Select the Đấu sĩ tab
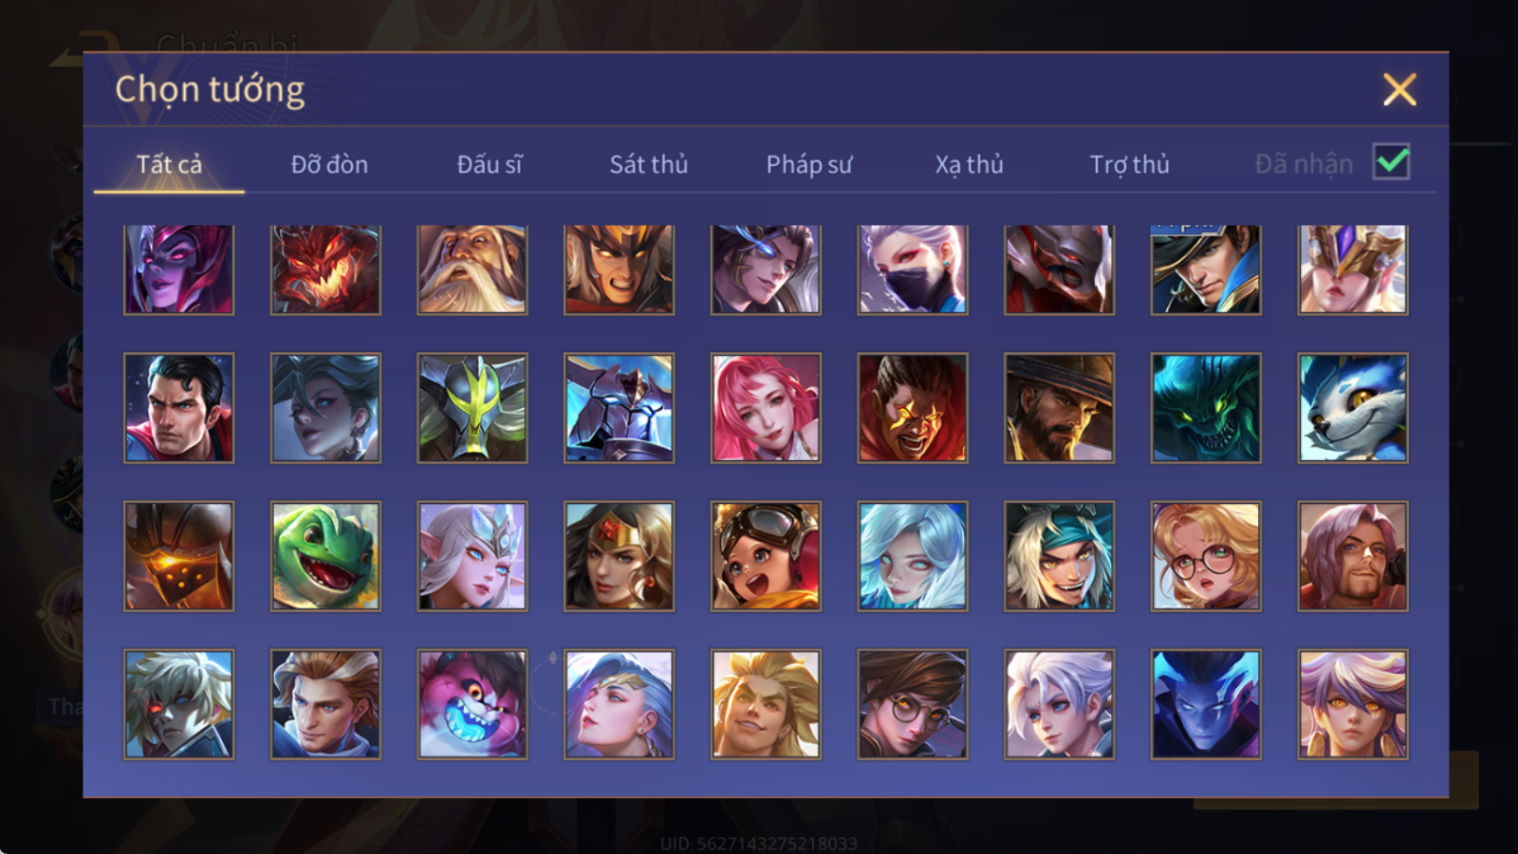The width and height of the screenshot is (1518, 854). [x=489, y=164]
